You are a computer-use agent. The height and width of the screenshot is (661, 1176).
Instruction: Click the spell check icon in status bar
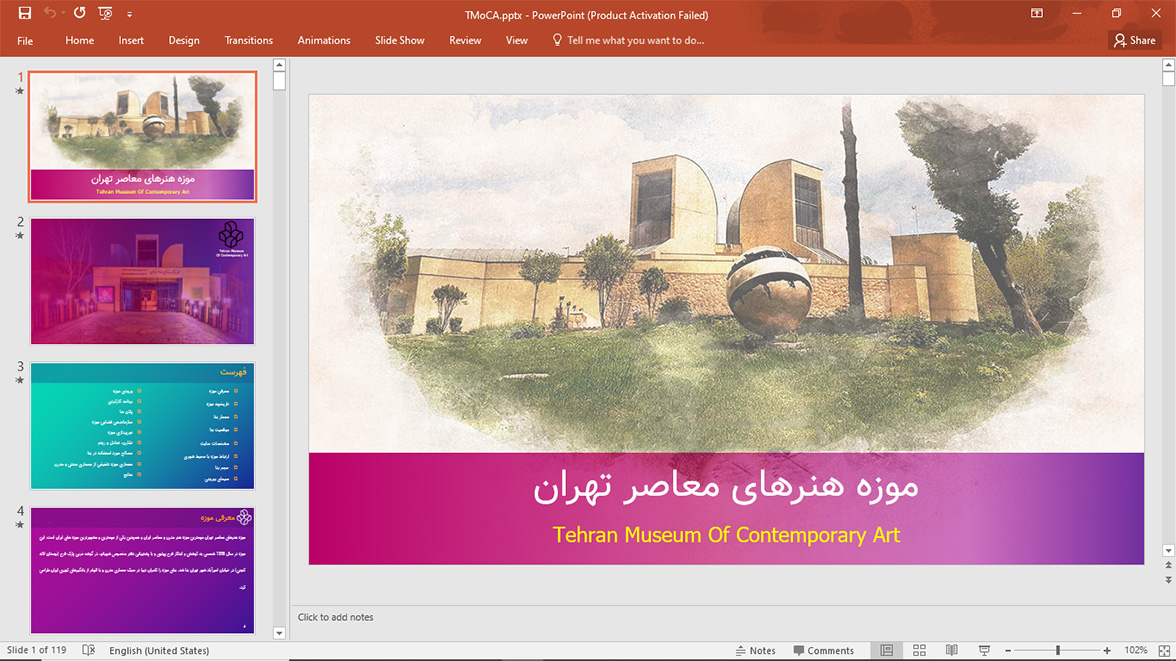tap(88, 650)
